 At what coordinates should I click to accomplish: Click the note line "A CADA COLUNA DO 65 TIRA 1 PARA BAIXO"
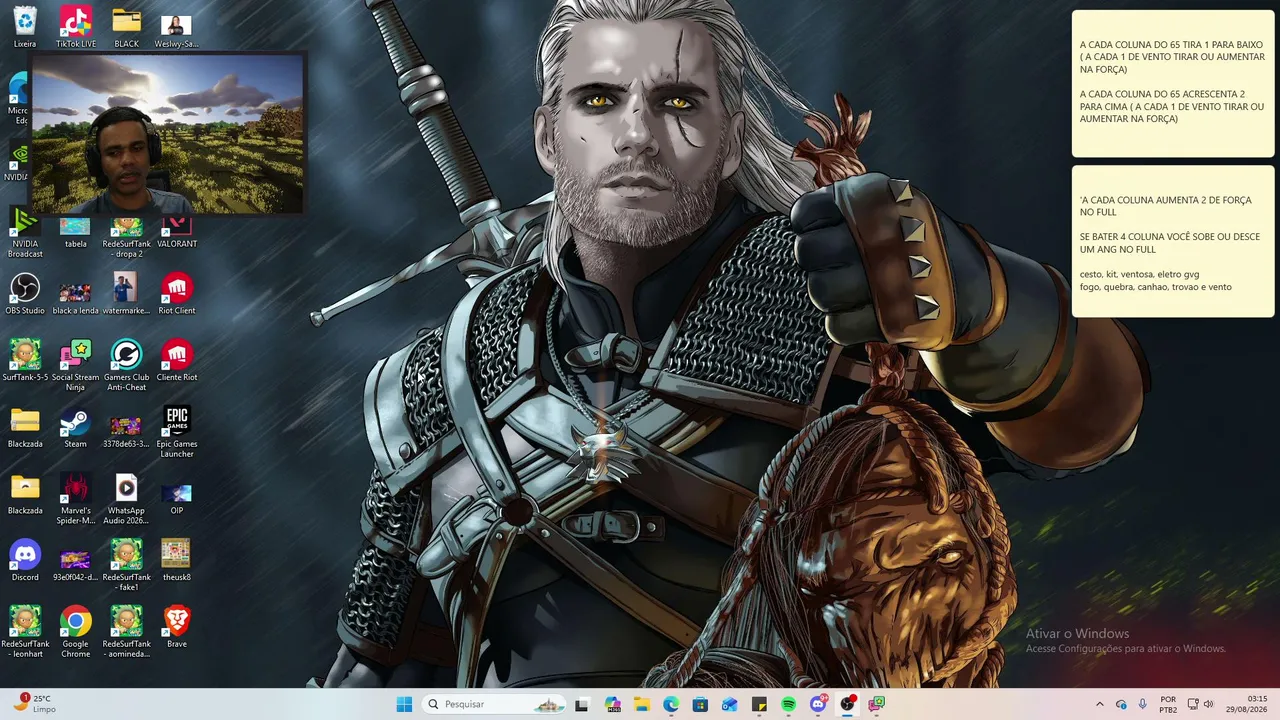point(1171,45)
